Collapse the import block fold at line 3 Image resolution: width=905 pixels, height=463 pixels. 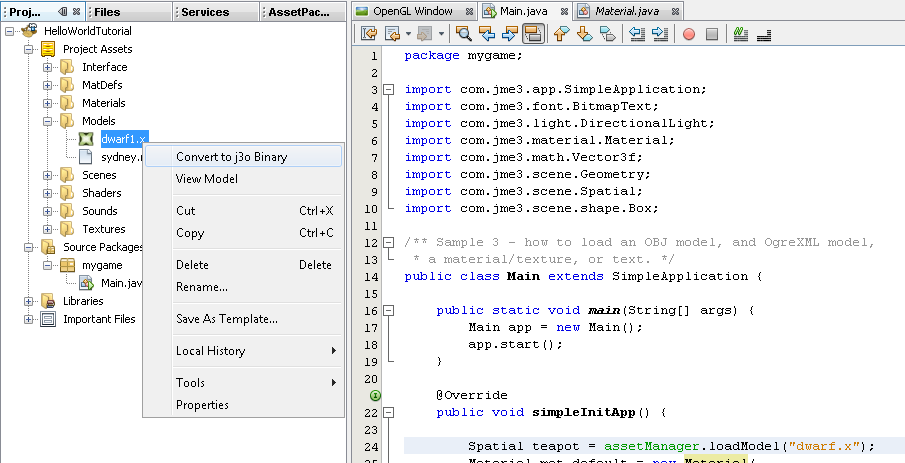coord(389,89)
